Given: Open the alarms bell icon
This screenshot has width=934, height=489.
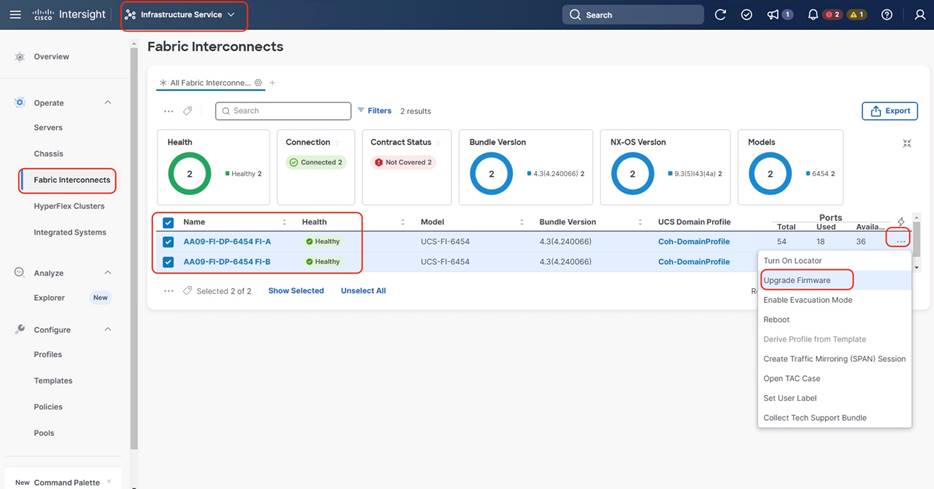Looking at the screenshot, I should tap(812, 15).
